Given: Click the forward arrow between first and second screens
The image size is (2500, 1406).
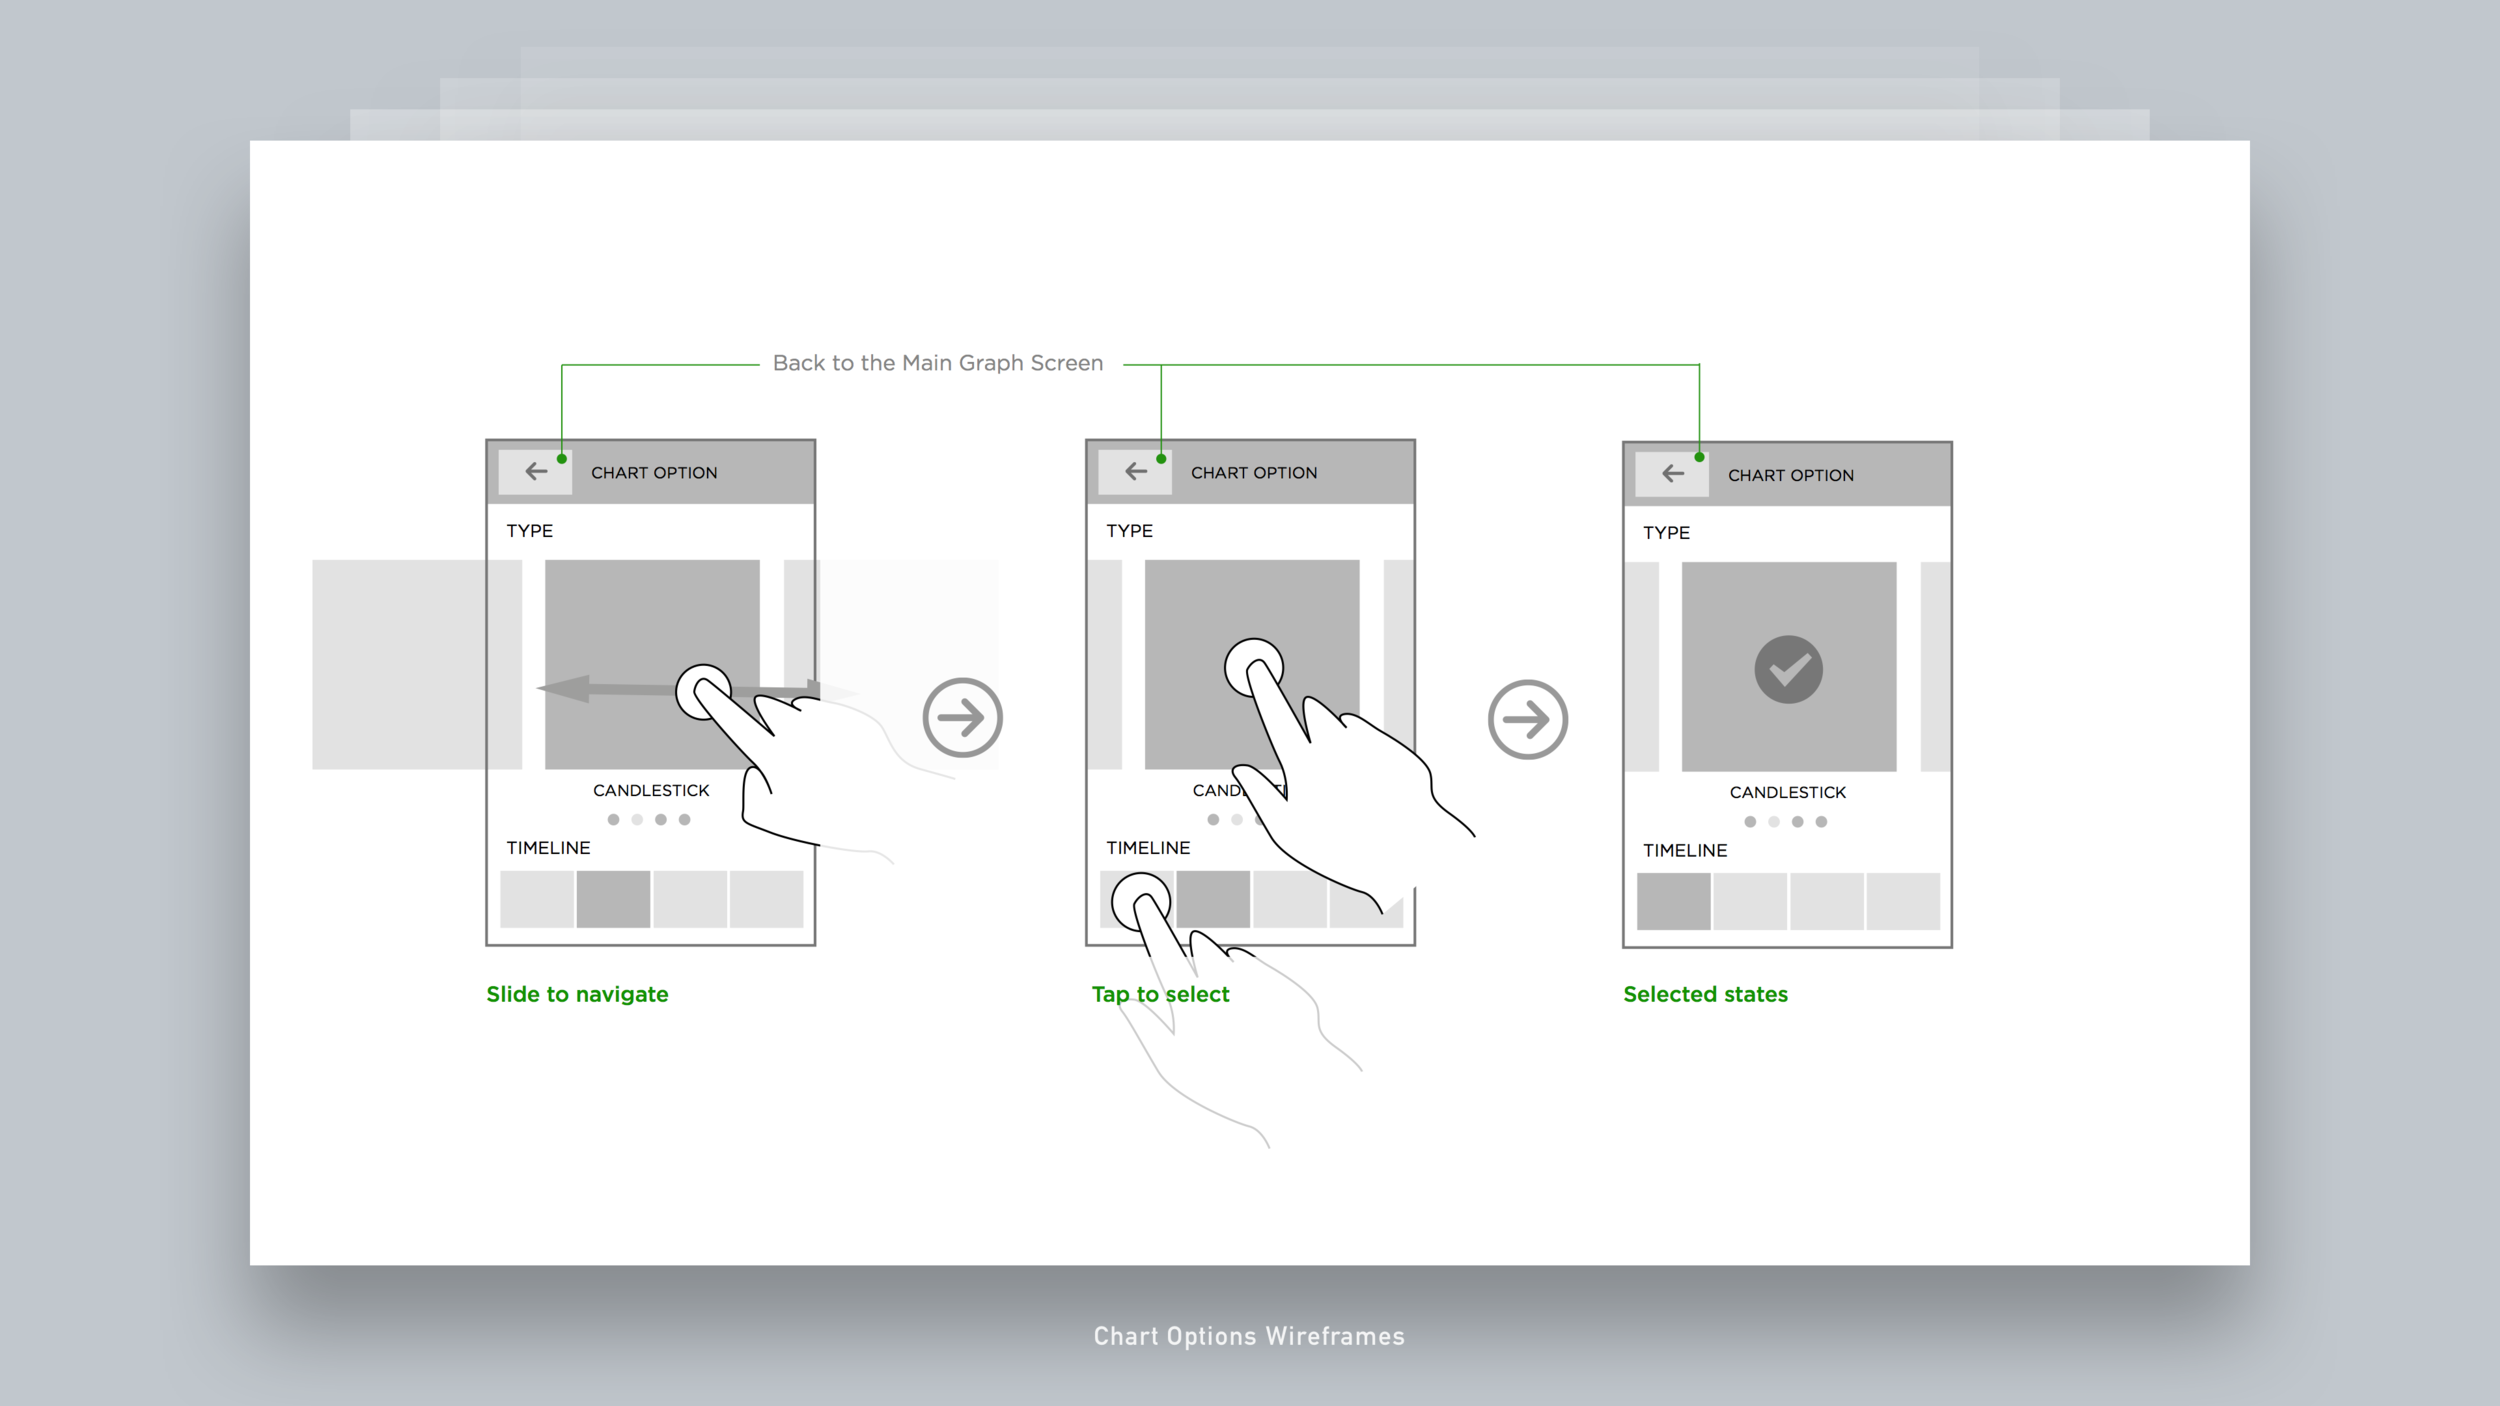Looking at the screenshot, I should tap(958, 716).
